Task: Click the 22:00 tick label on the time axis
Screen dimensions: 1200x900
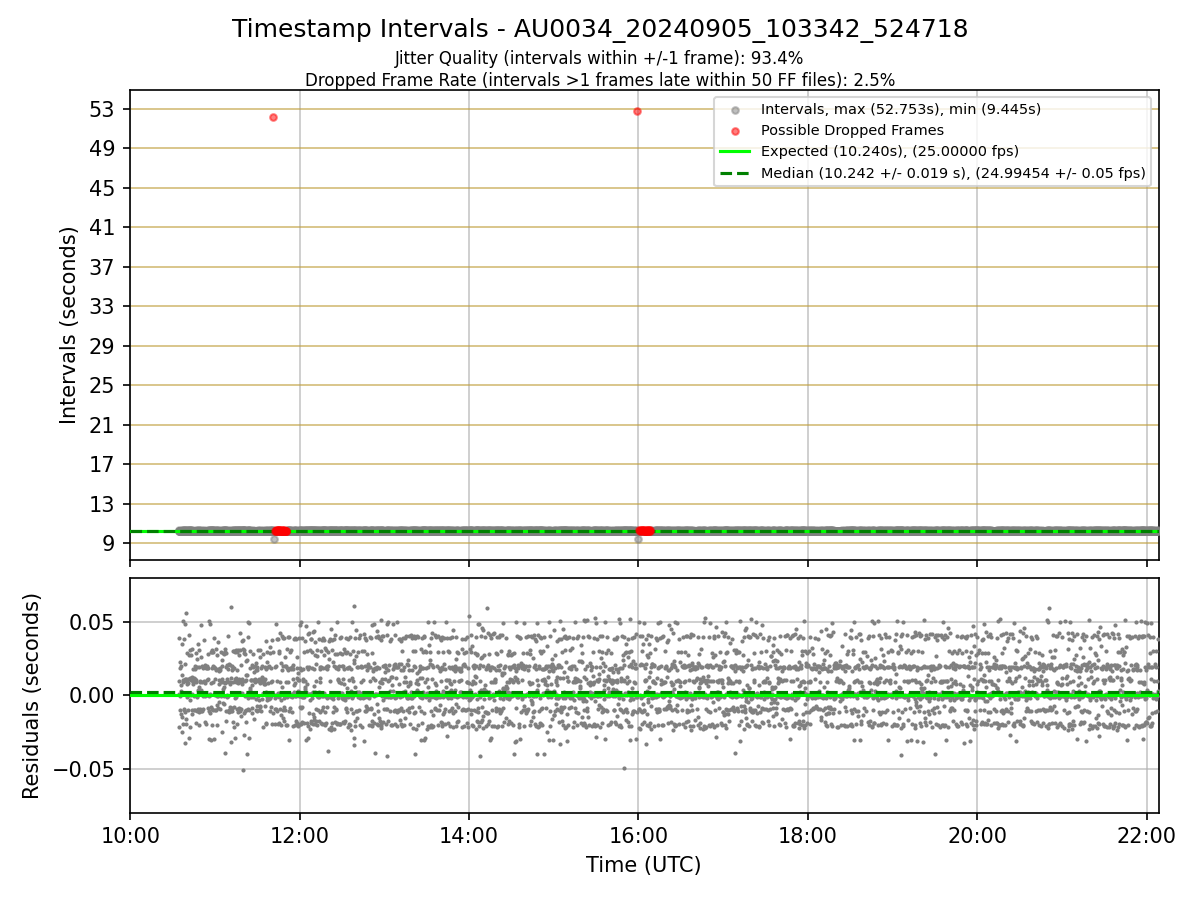Action: point(1146,836)
